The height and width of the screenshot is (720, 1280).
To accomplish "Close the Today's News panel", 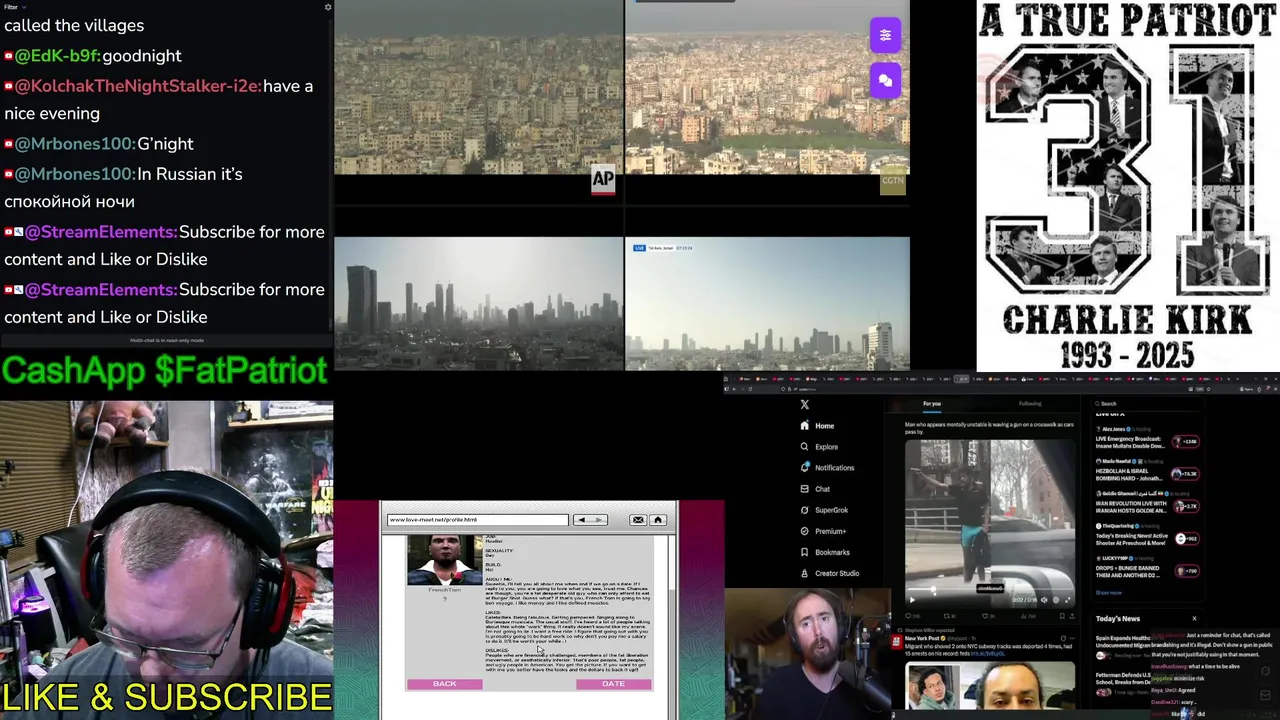I will 1194,619.
